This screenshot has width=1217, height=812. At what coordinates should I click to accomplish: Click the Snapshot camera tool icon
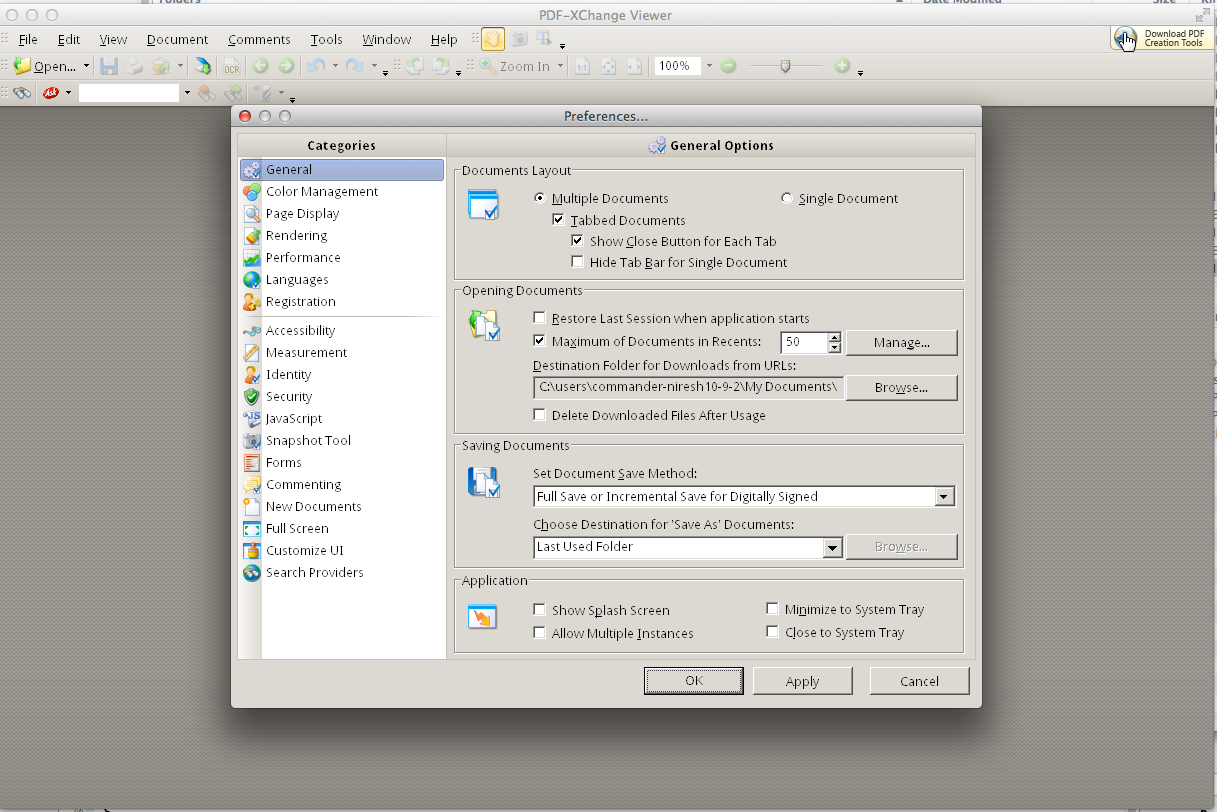pyautogui.click(x=519, y=39)
